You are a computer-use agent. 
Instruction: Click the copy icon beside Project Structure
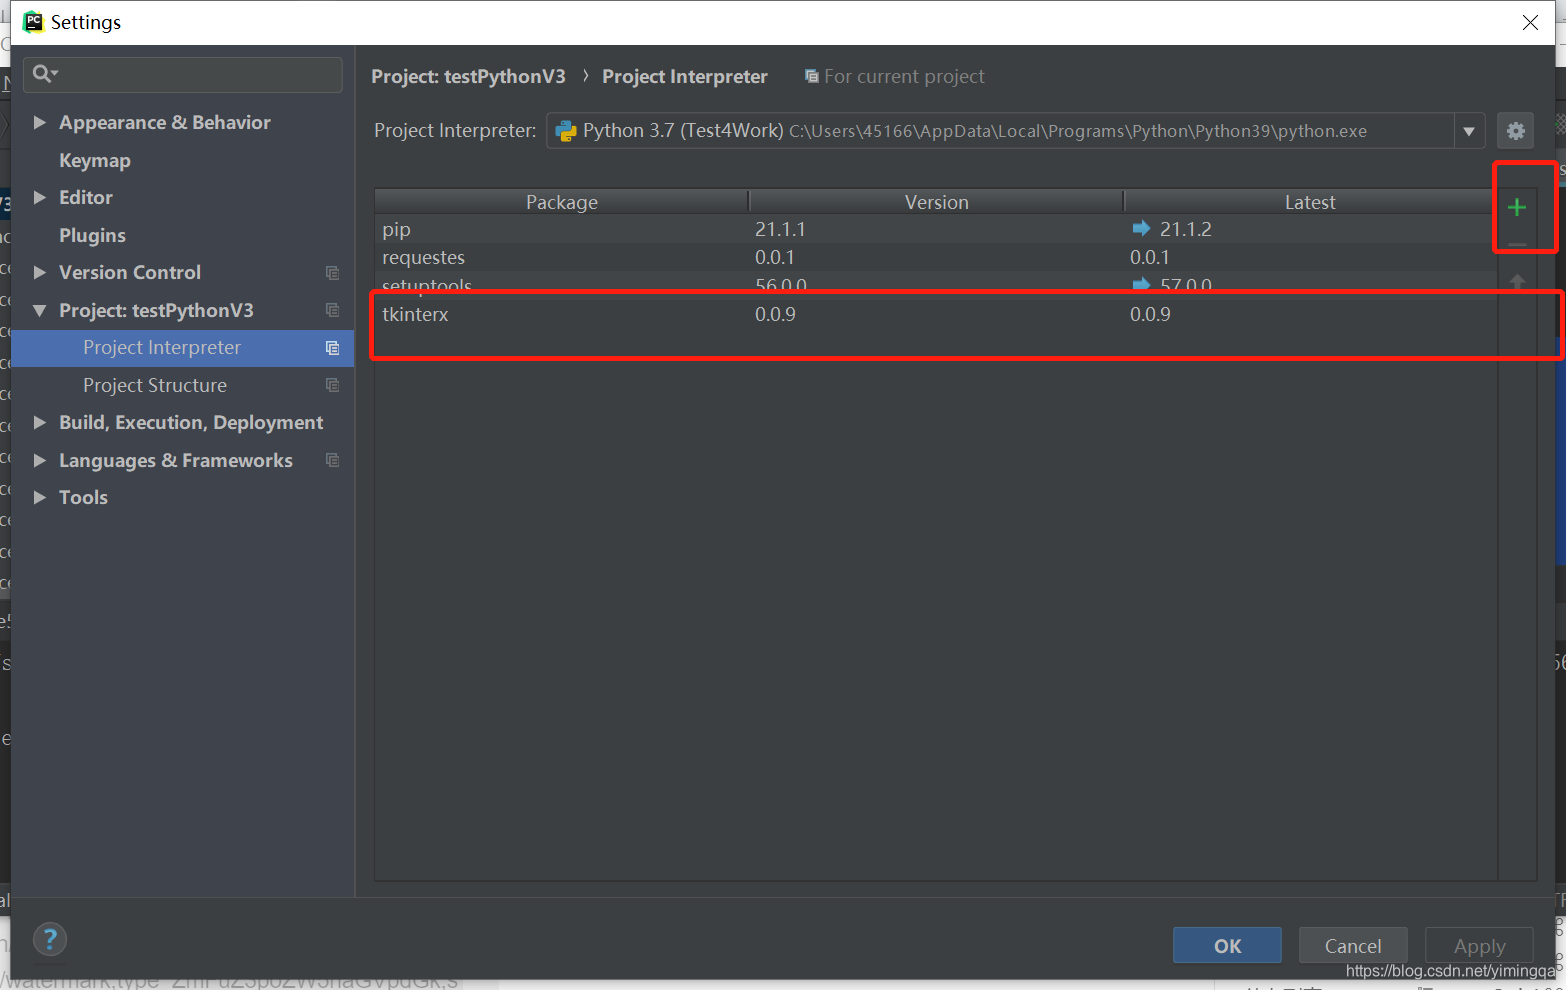332,386
